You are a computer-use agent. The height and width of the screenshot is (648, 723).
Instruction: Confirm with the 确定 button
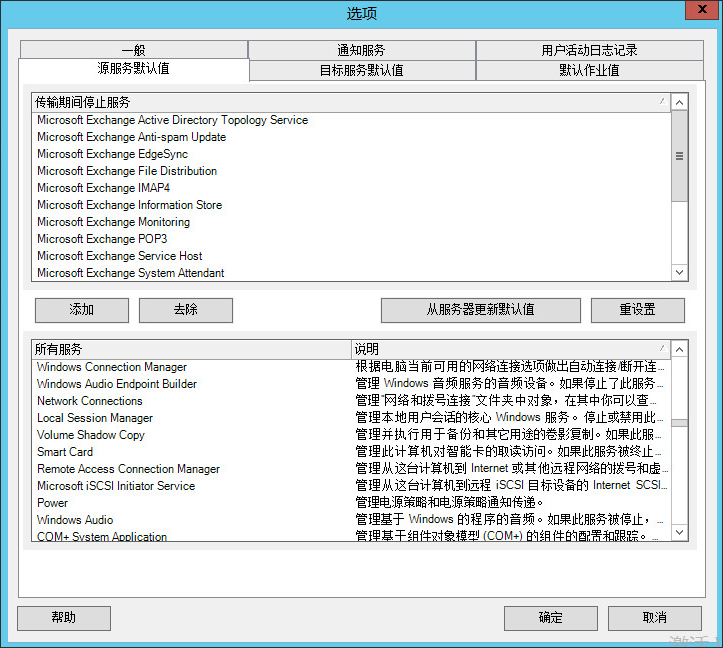[550, 618]
